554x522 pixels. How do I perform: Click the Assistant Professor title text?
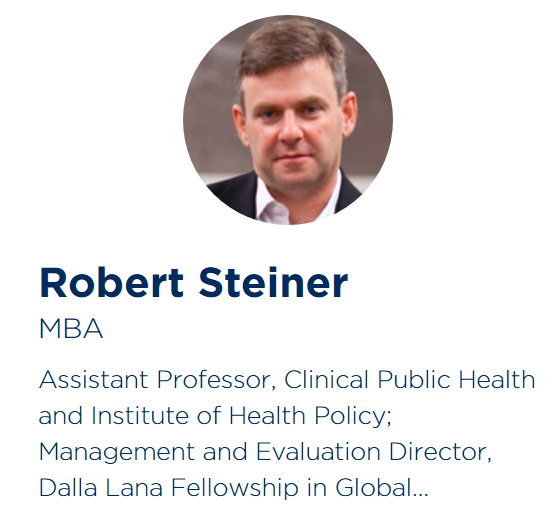click(157, 381)
